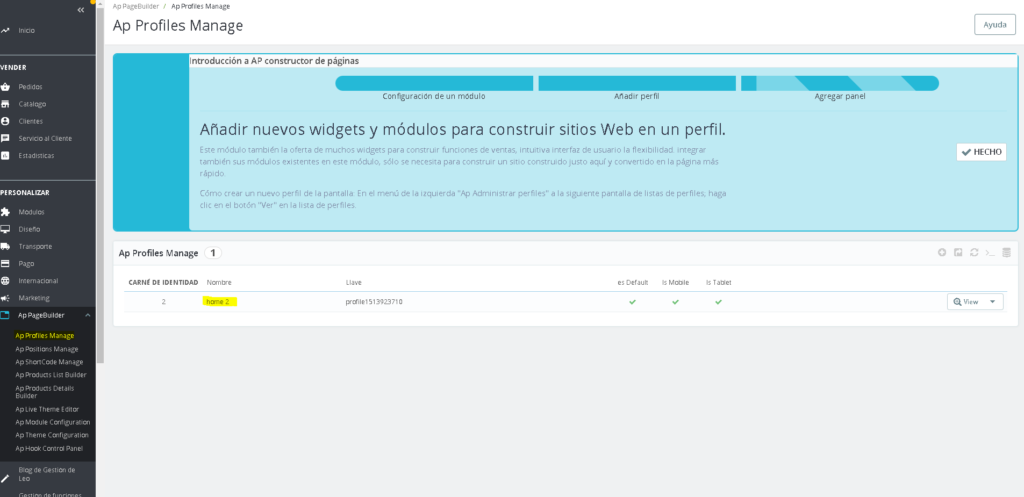Show the SQL query terminal icon
1024x497 pixels.
990,253
